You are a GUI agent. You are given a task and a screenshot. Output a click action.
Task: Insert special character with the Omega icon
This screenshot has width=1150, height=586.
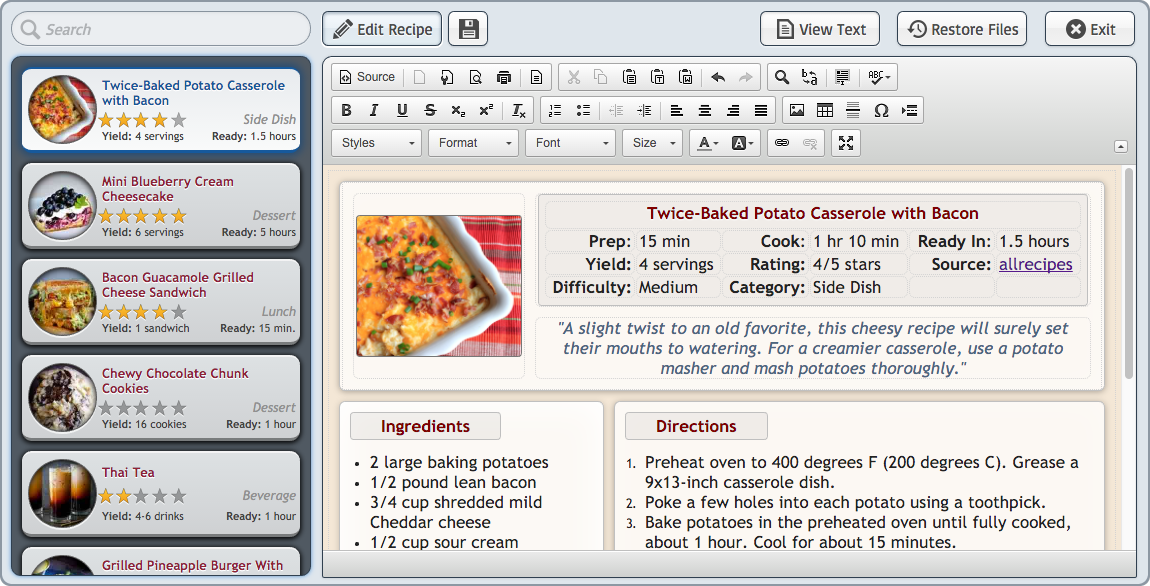881,110
